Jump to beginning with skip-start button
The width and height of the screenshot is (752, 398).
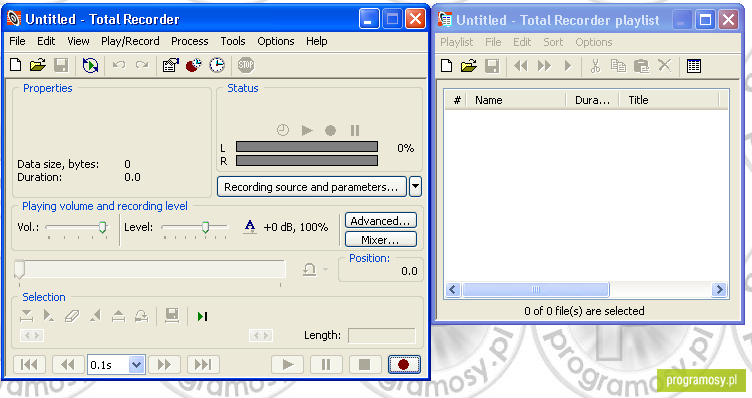(x=29, y=365)
